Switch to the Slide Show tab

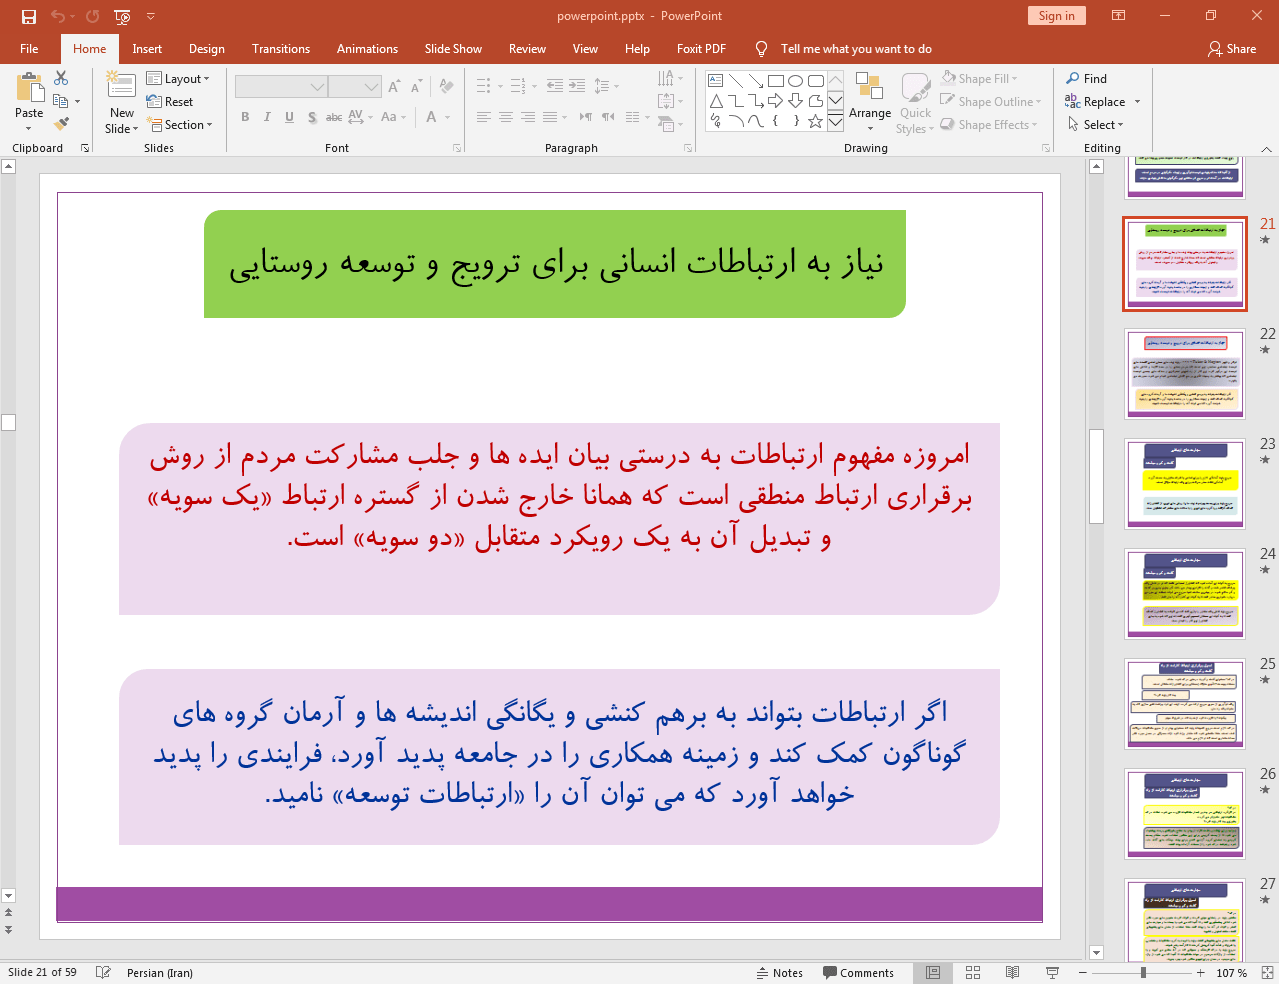pyautogui.click(x=453, y=48)
